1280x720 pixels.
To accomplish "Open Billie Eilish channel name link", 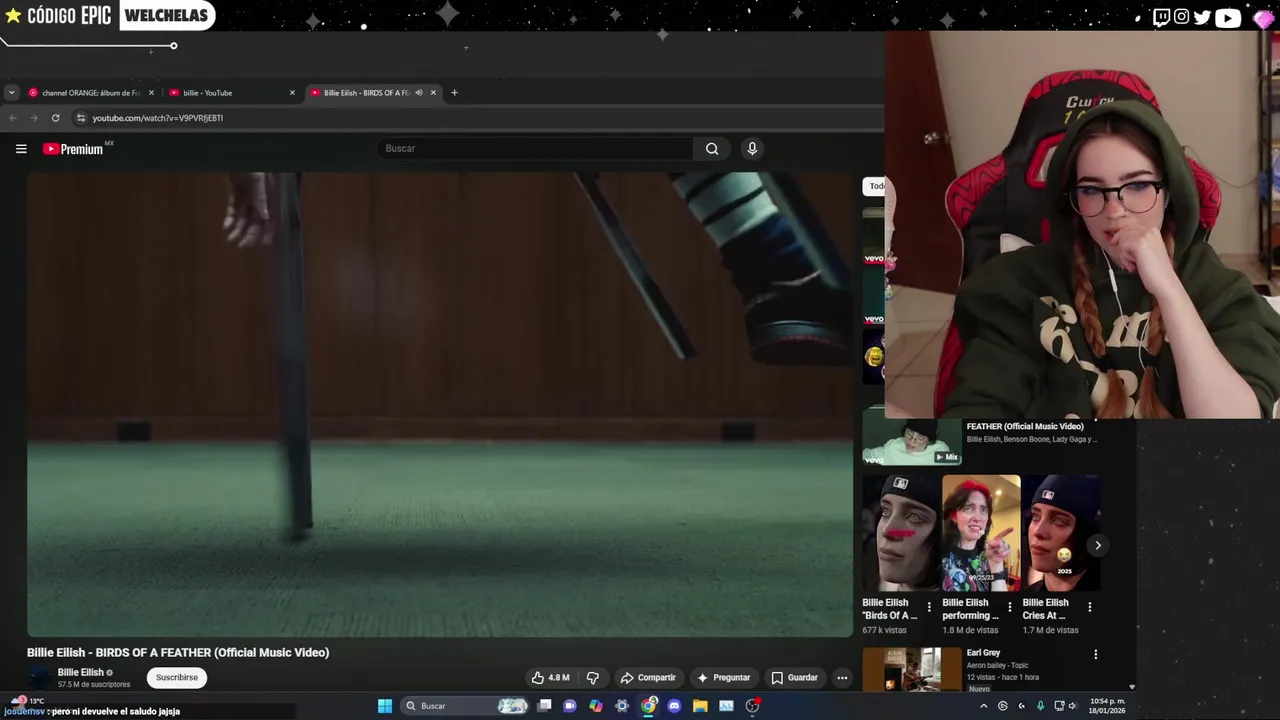I will 80,672.
